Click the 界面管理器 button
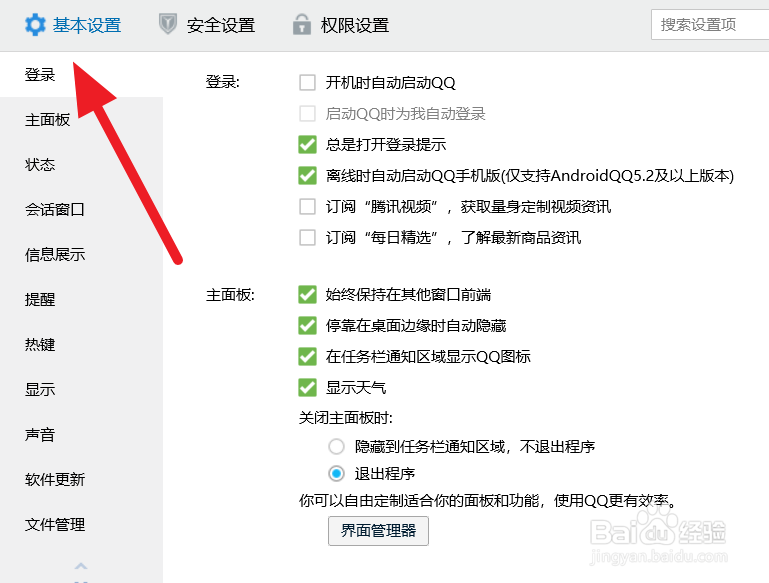This screenshot has width=769, height=583. [x=378, y=531]
